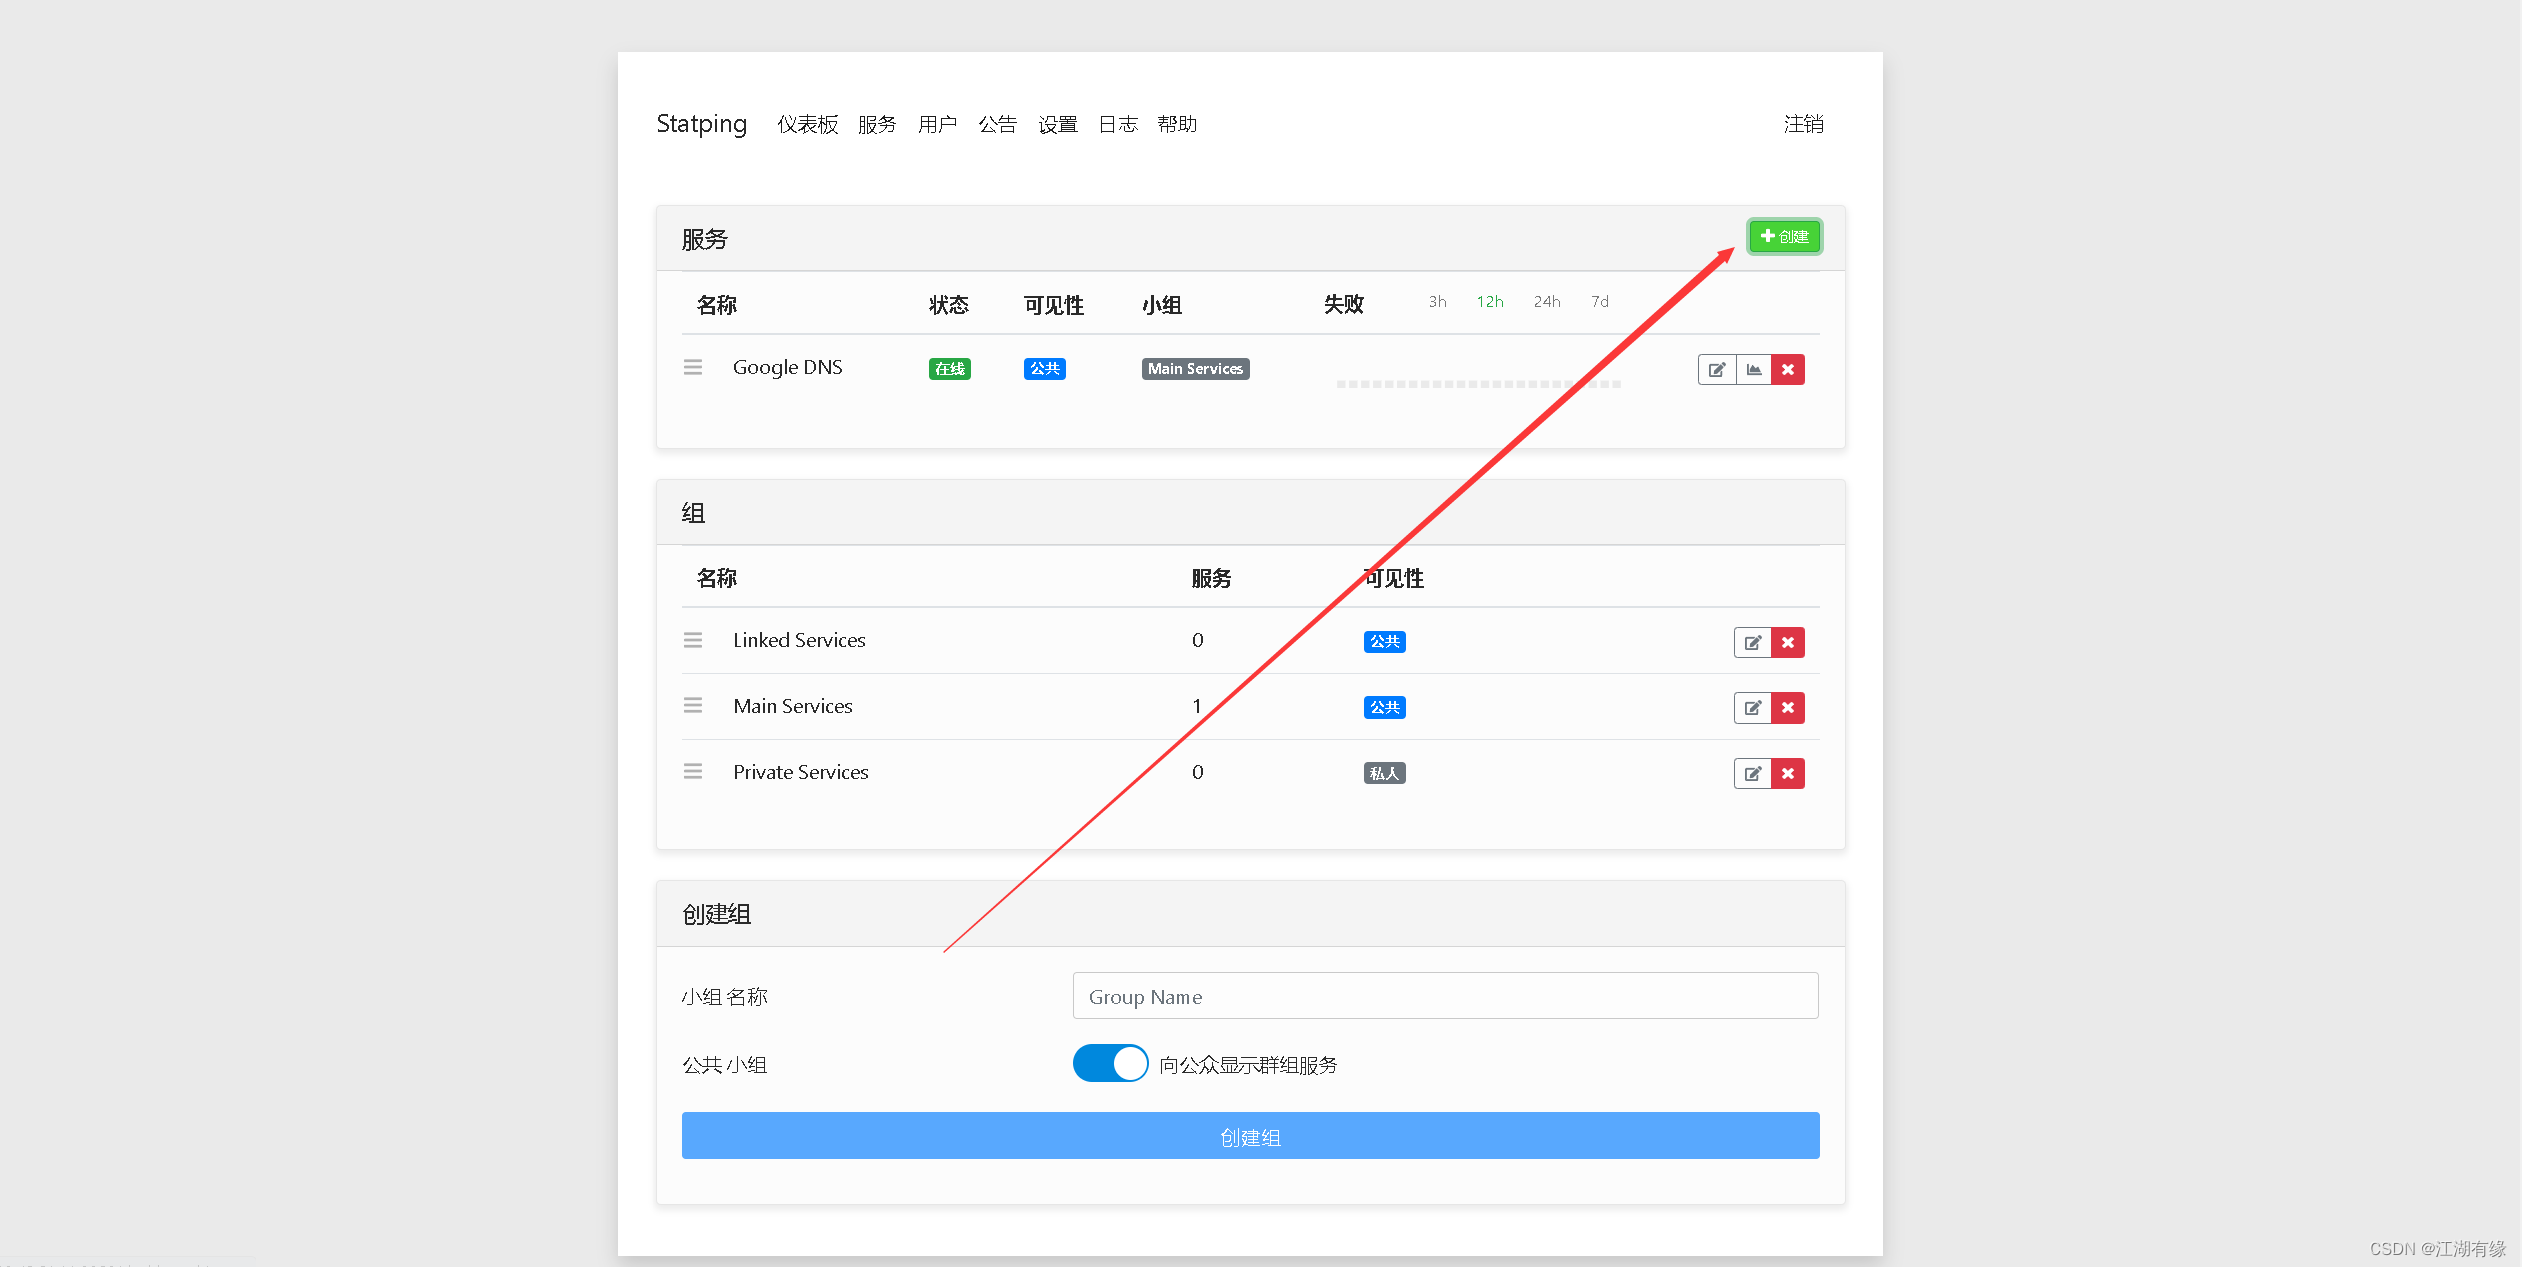Click the drag handle beside Private Services
Screen dimensions: 2522x1267
click(x=693, y=772)
